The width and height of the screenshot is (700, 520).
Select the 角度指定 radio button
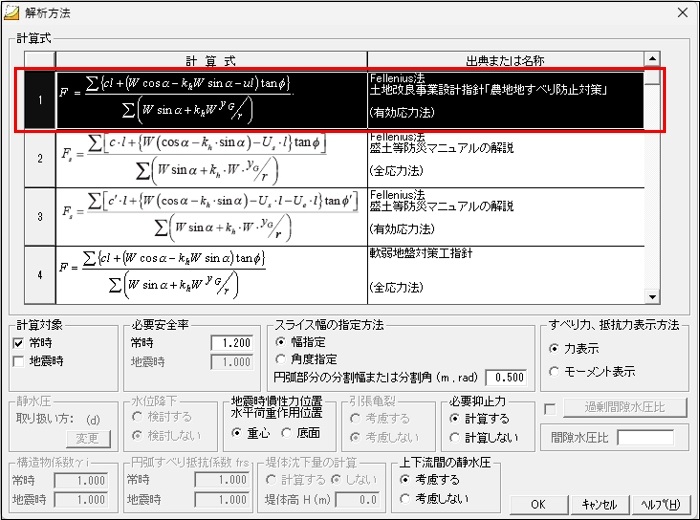[280, 359]
